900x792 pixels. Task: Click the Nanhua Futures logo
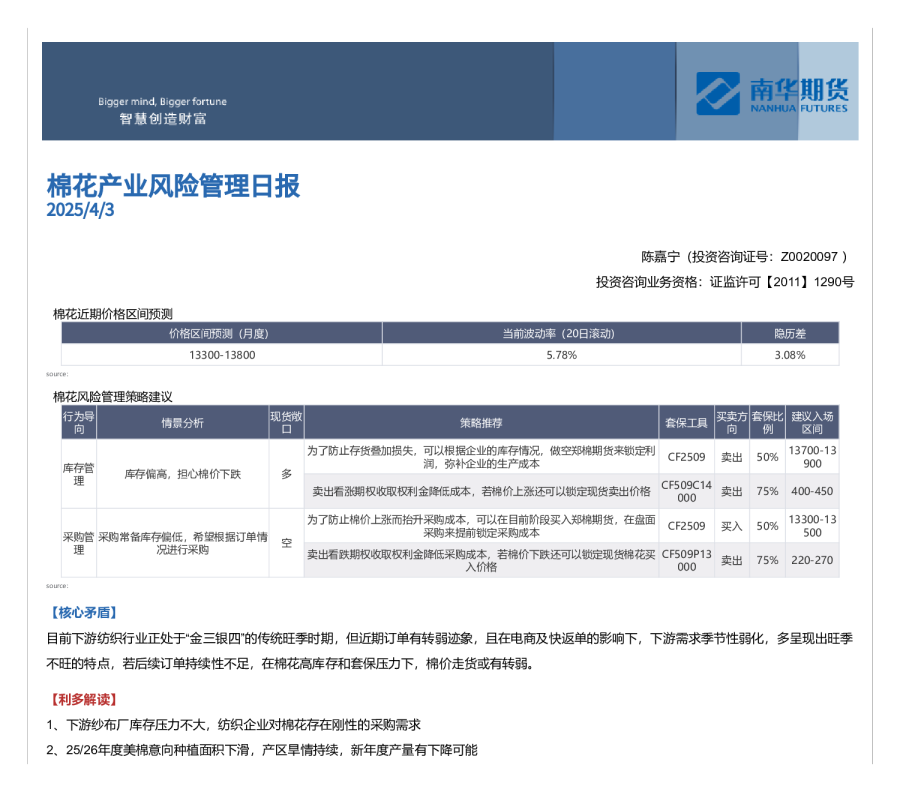pyautogui.click(x=717, y=93)
